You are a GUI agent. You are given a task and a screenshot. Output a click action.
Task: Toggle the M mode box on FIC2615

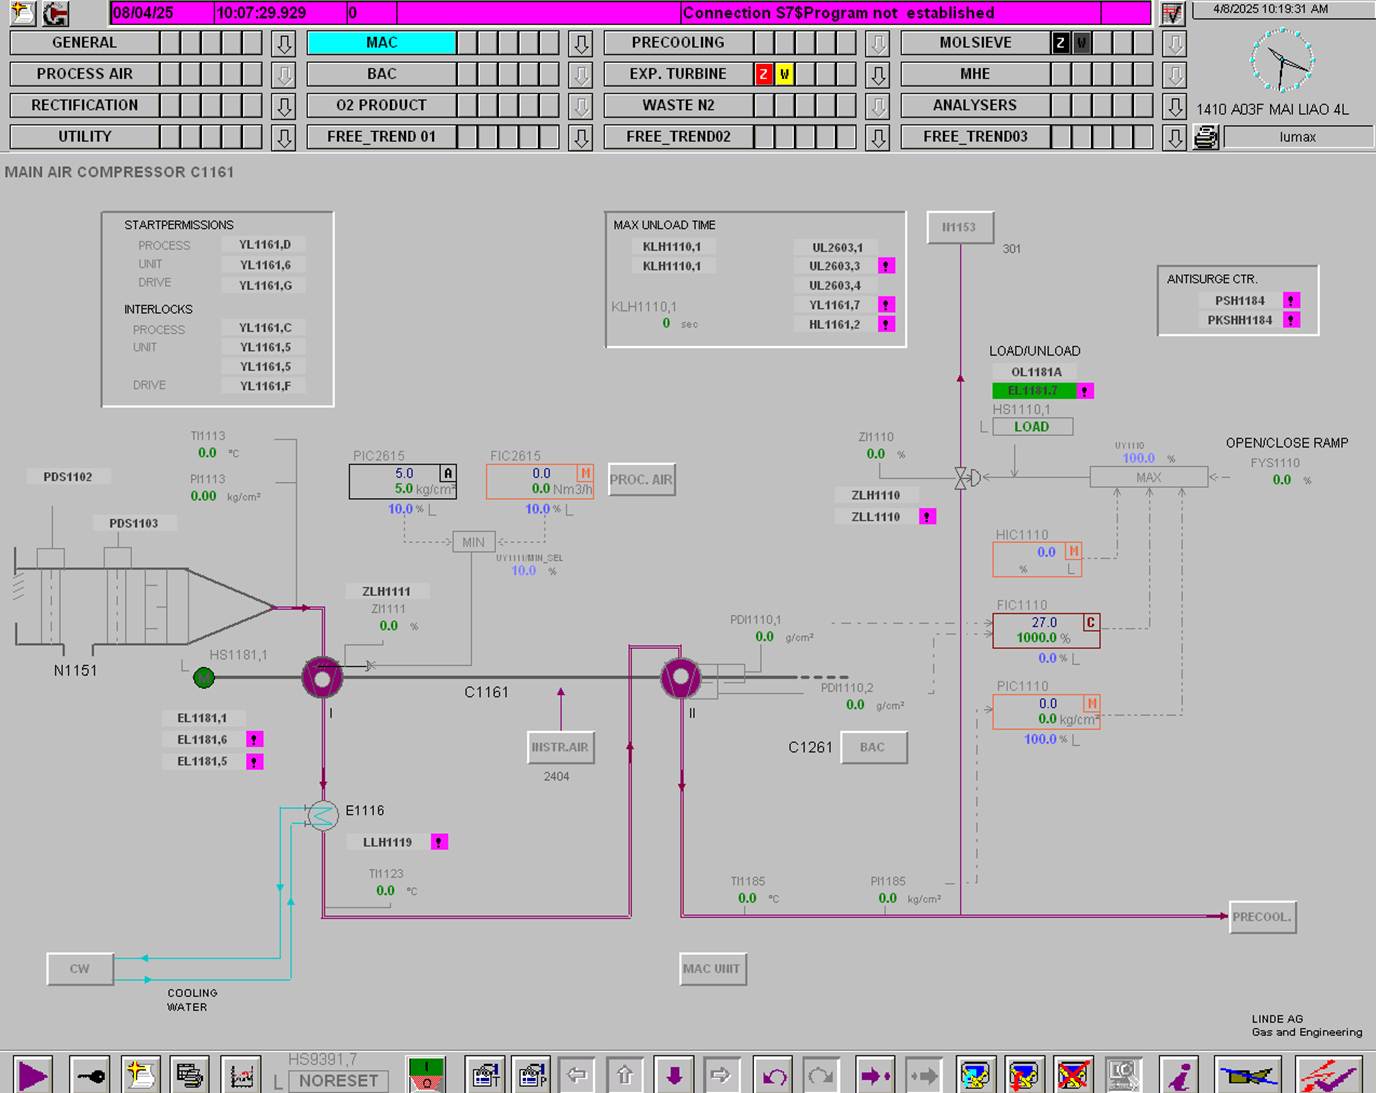click(x=585, y=473)
